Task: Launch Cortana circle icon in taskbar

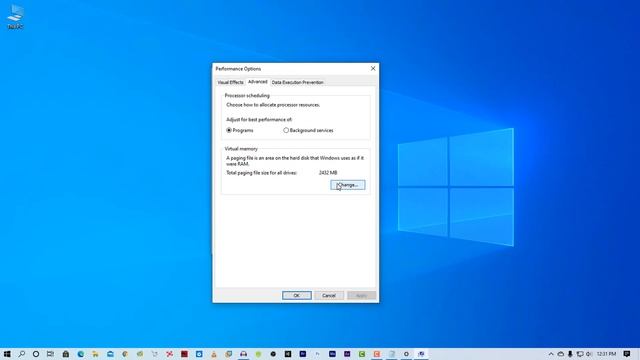Action: (x=36, y=354)
